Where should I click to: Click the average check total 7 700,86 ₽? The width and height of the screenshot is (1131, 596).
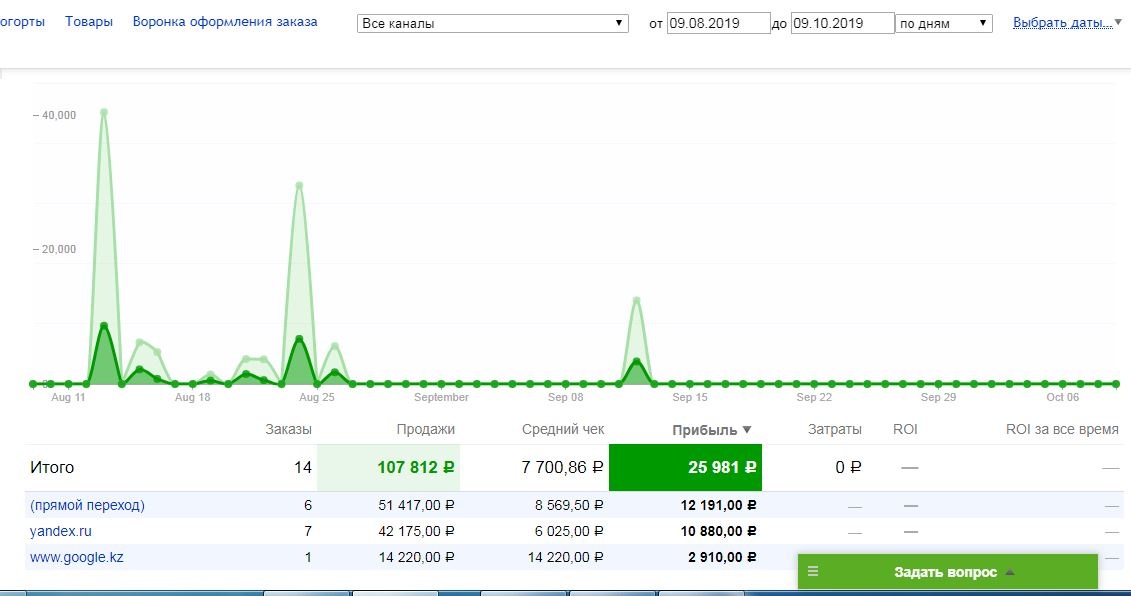pos(562,468)
